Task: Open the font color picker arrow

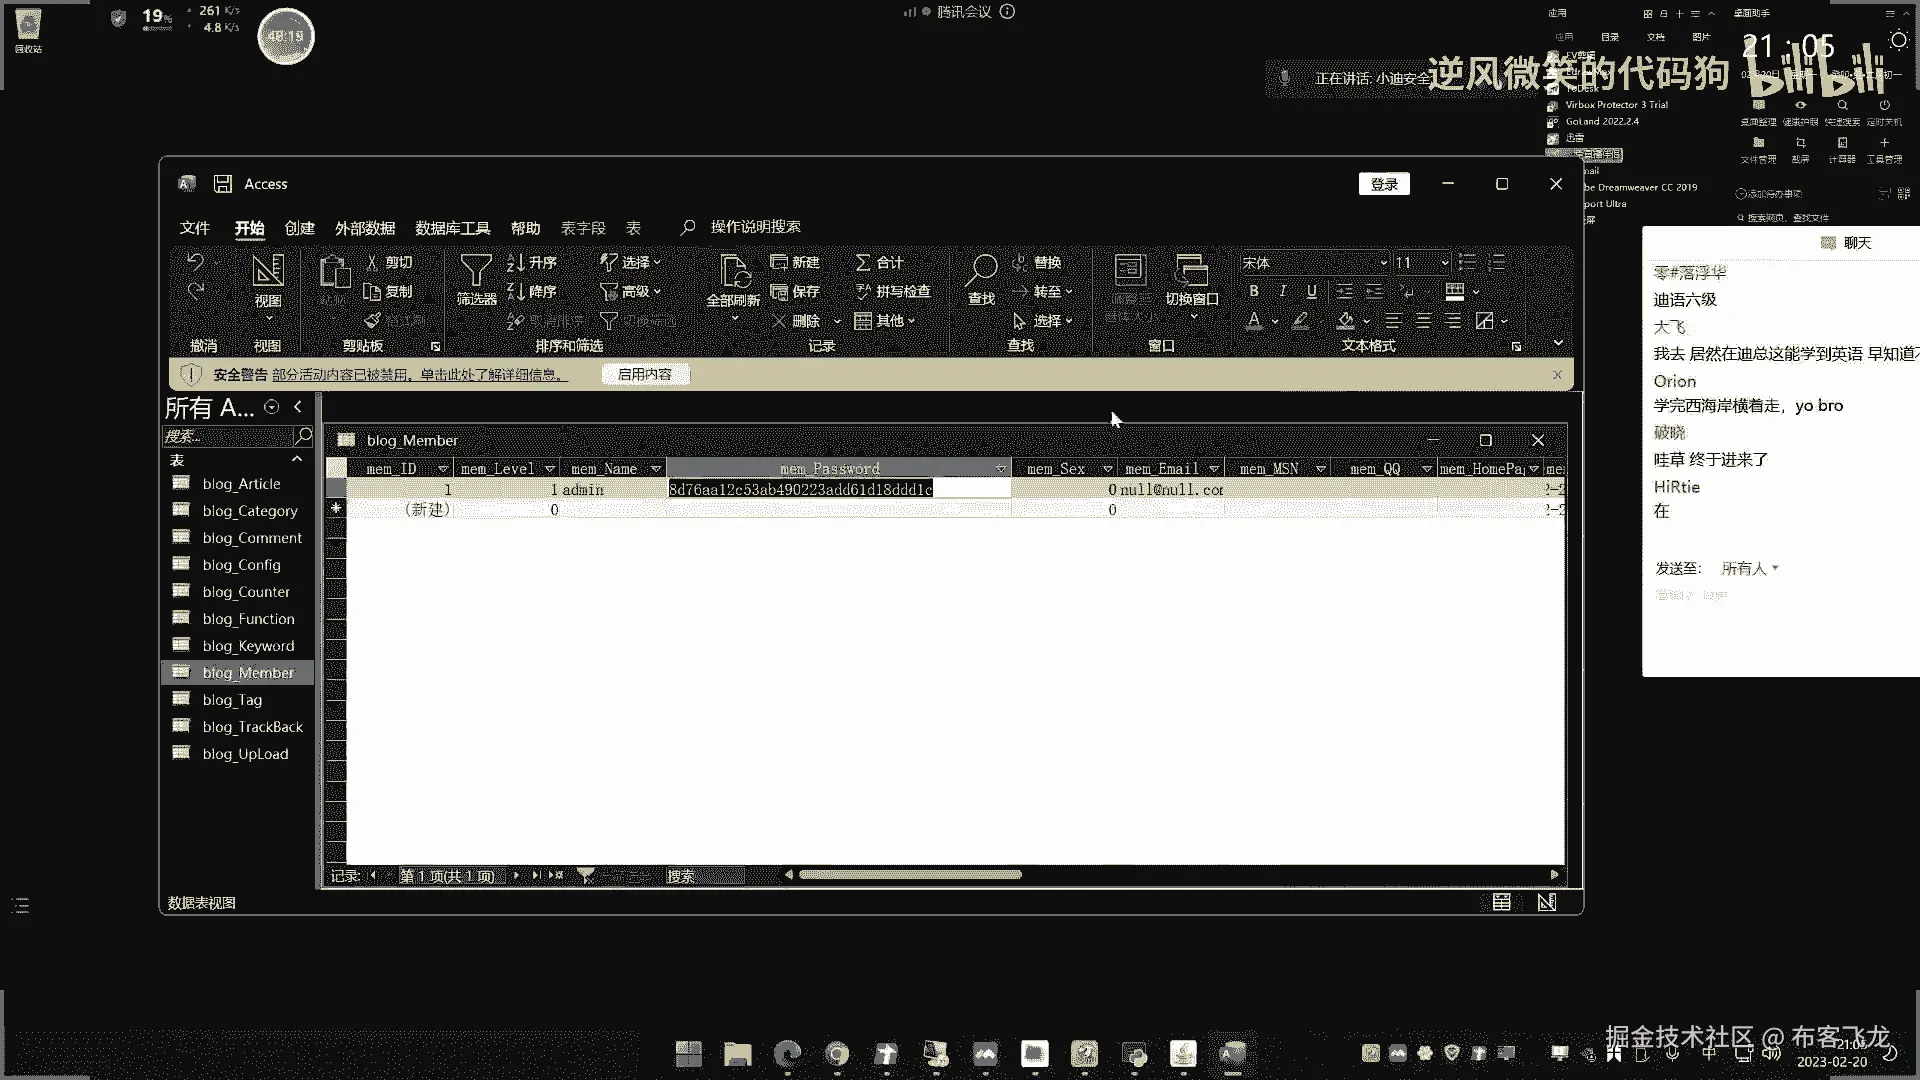Action: 1275,322
